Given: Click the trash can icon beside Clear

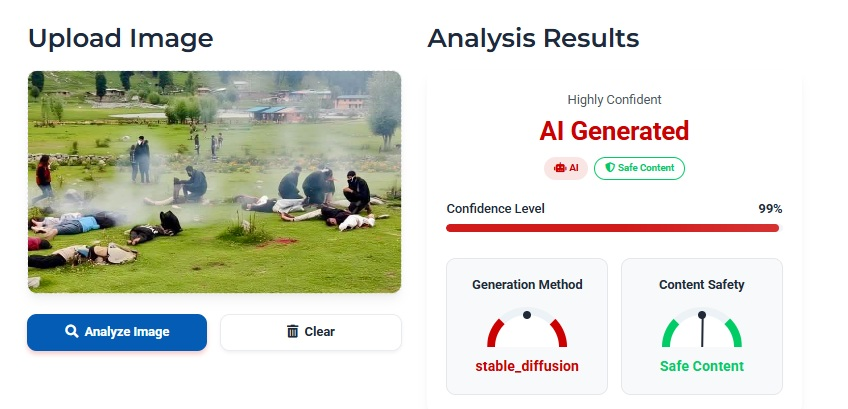Looking at the screenshot, I should pos(293,331).
